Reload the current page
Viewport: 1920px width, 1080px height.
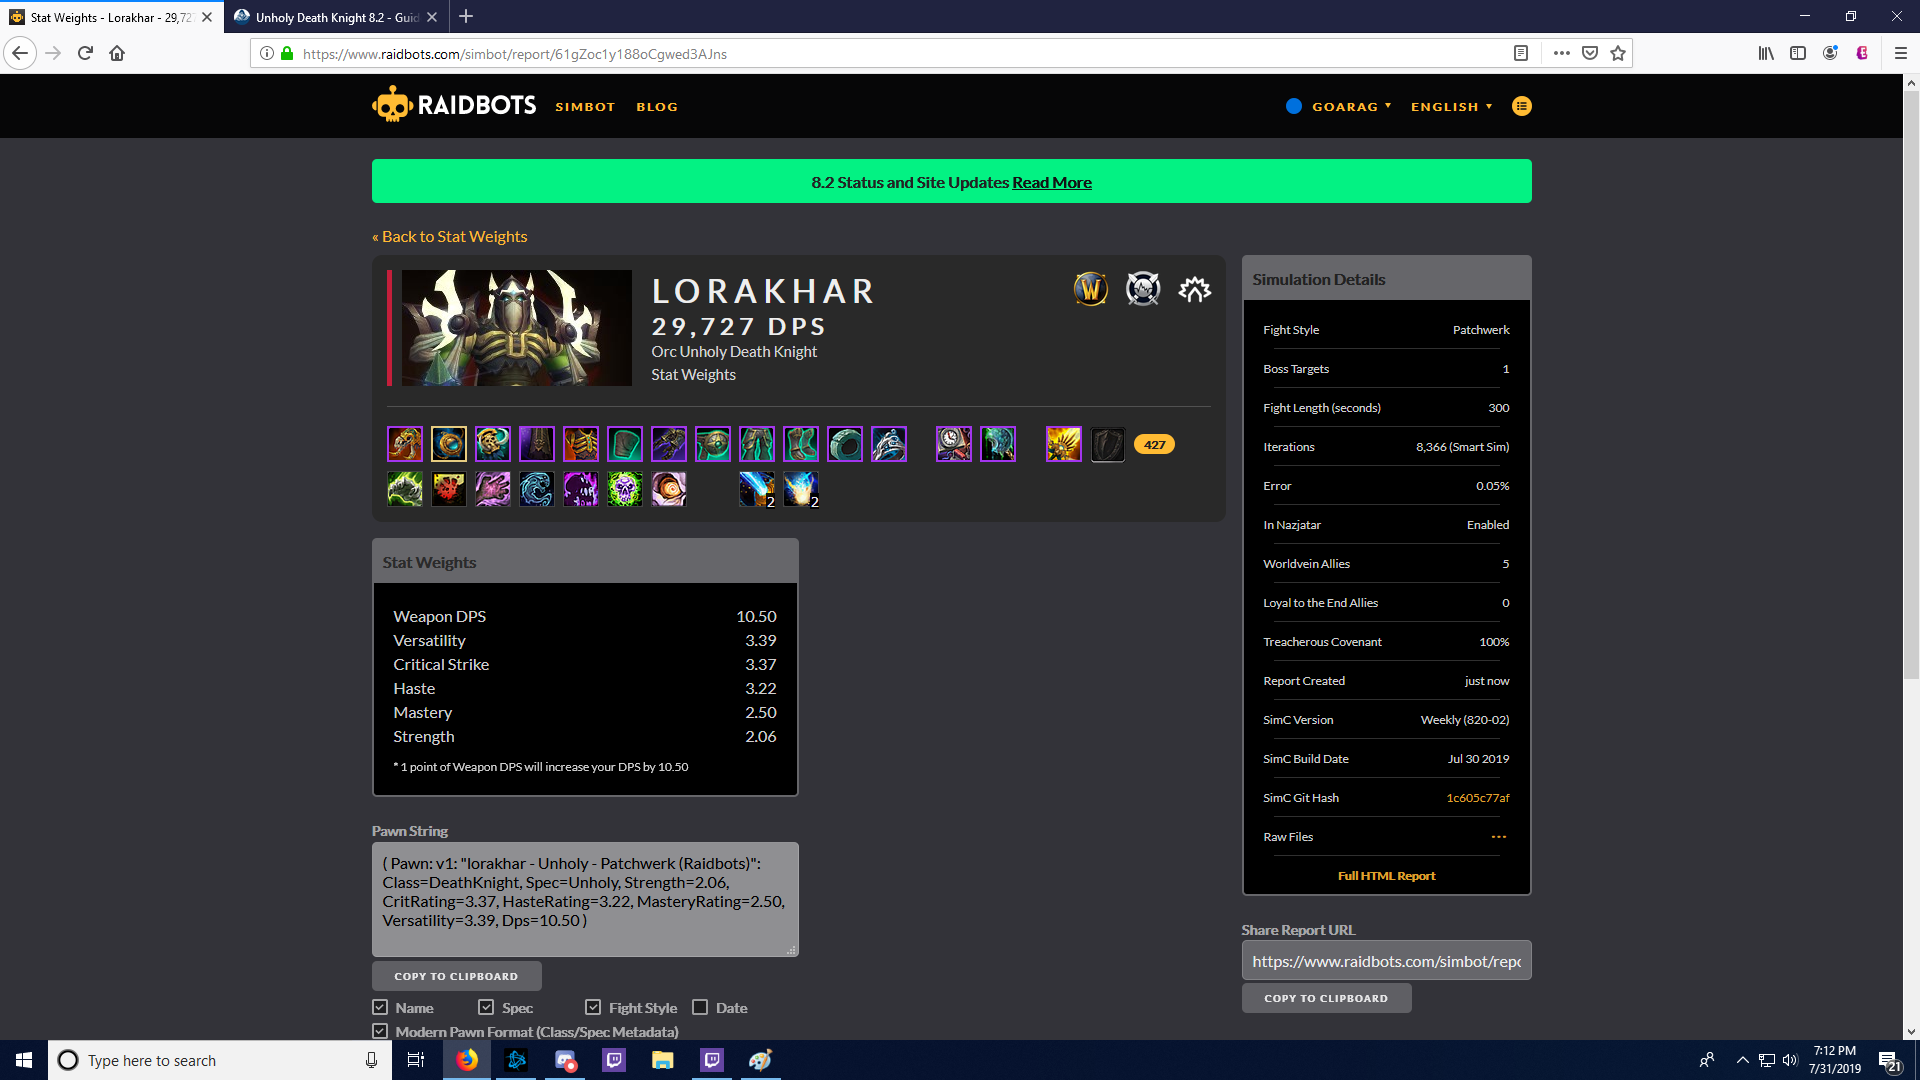point(85,53)
